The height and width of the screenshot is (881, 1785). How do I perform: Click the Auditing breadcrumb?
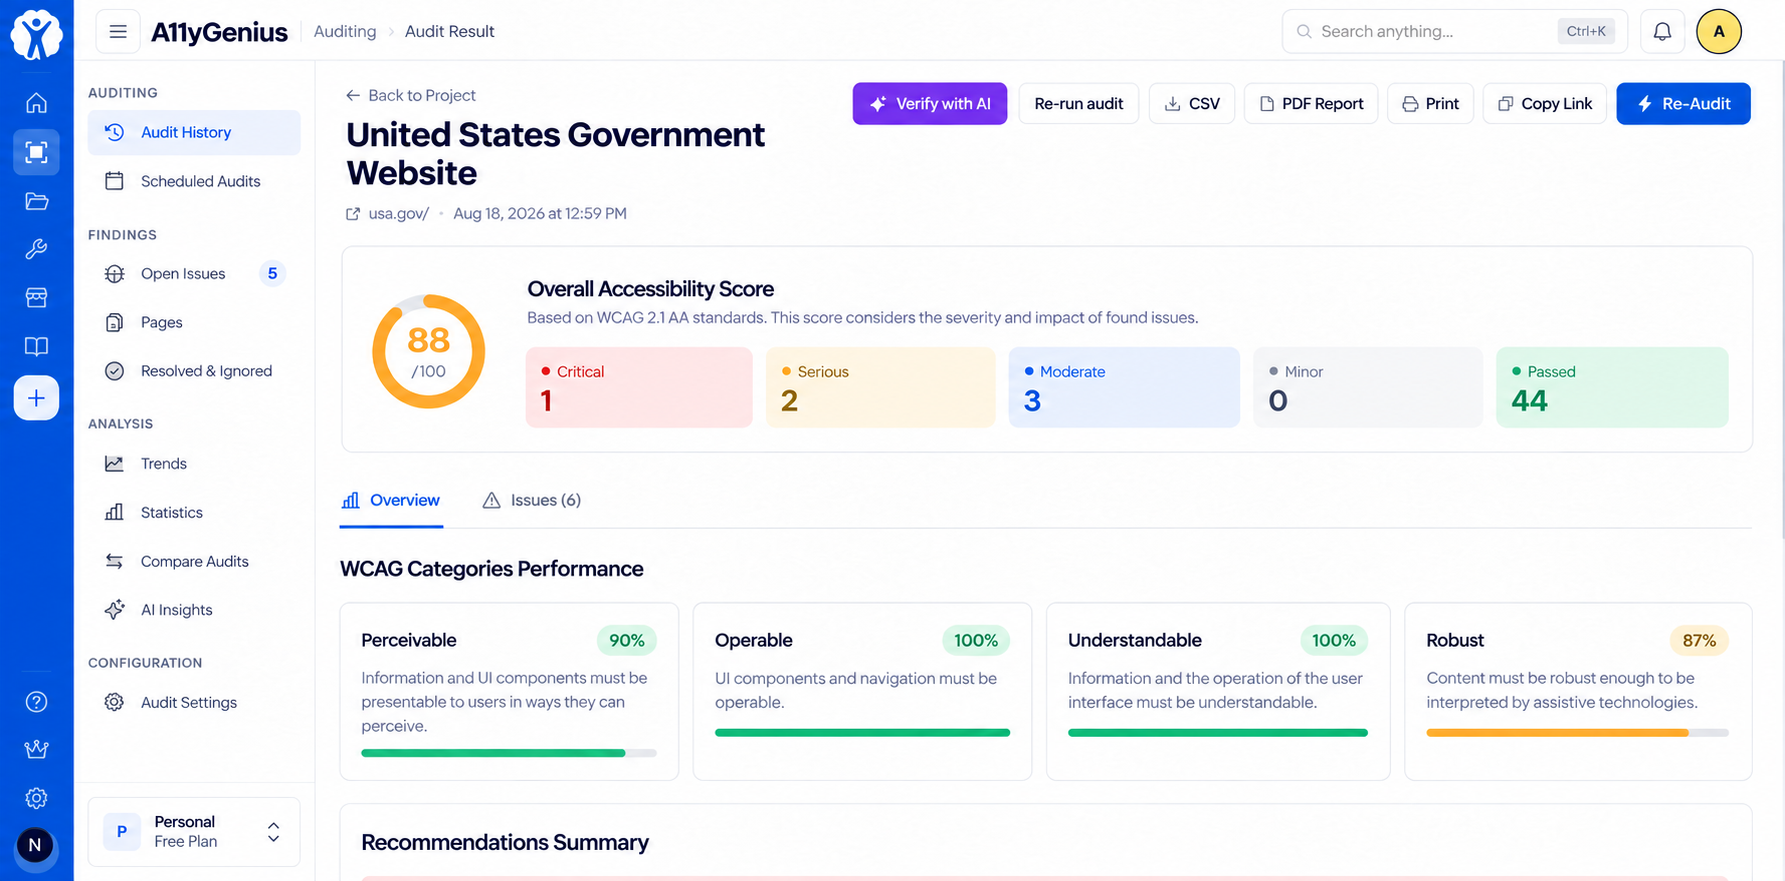point(345,32)
